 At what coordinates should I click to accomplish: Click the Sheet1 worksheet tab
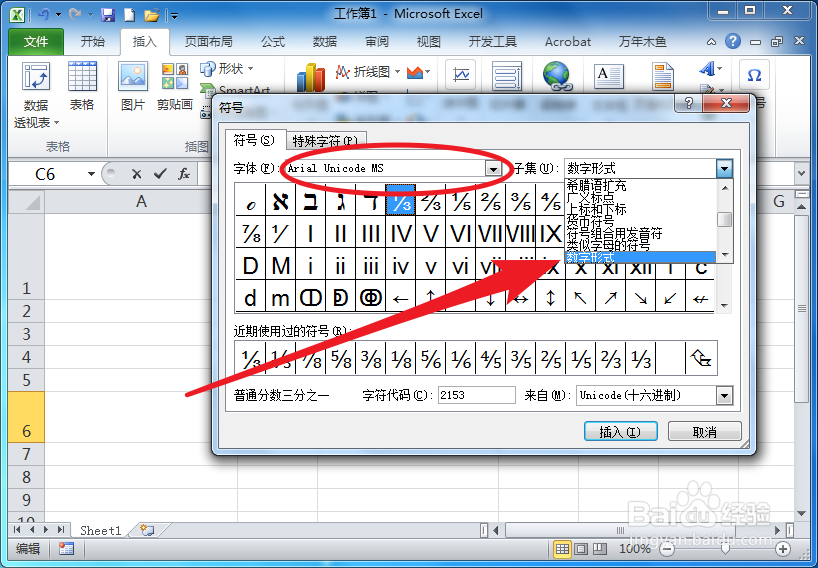pos(101,530)
